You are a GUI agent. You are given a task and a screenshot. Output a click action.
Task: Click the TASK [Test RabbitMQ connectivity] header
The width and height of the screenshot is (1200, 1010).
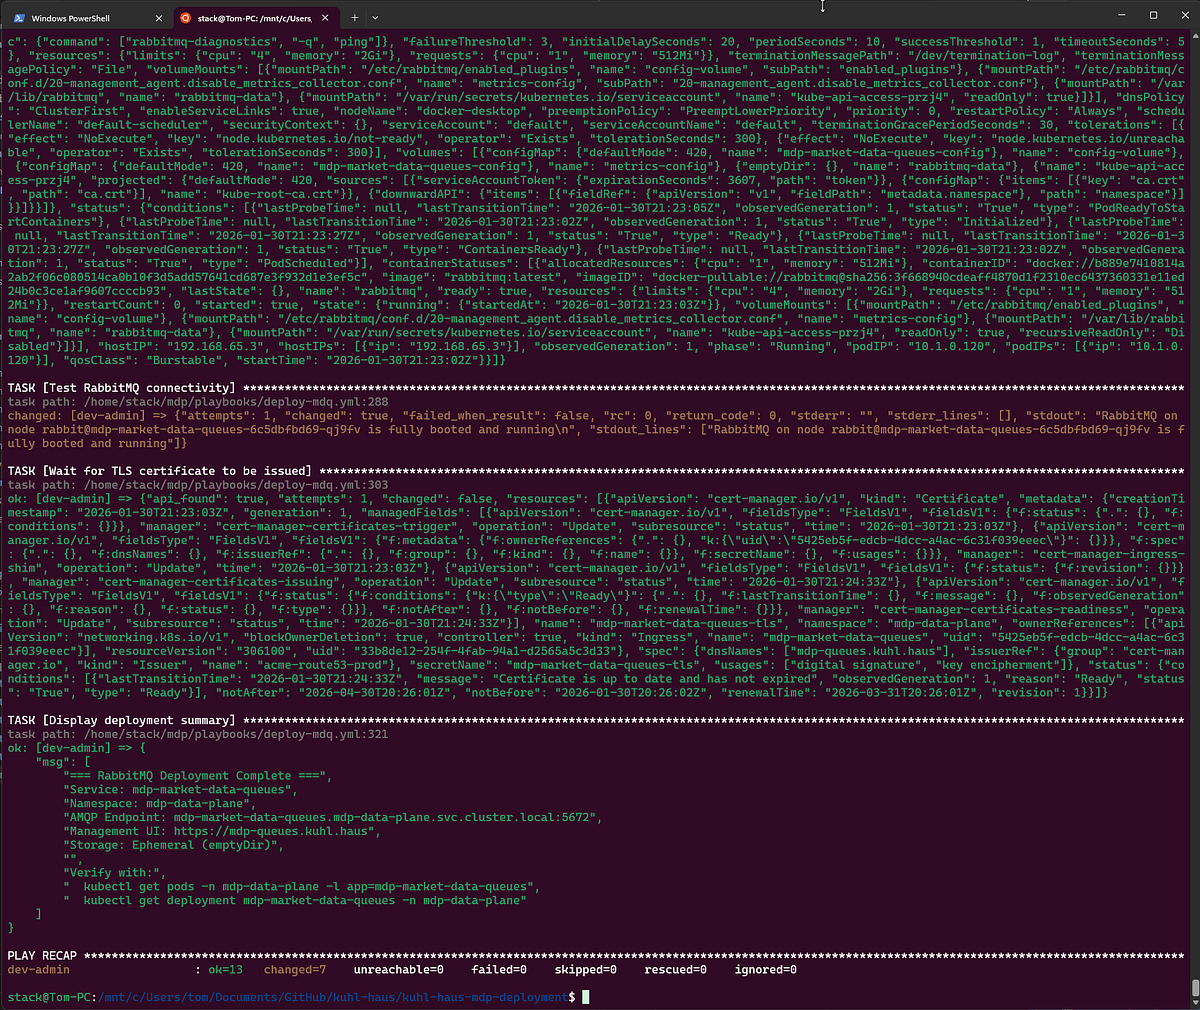point(121,387)
